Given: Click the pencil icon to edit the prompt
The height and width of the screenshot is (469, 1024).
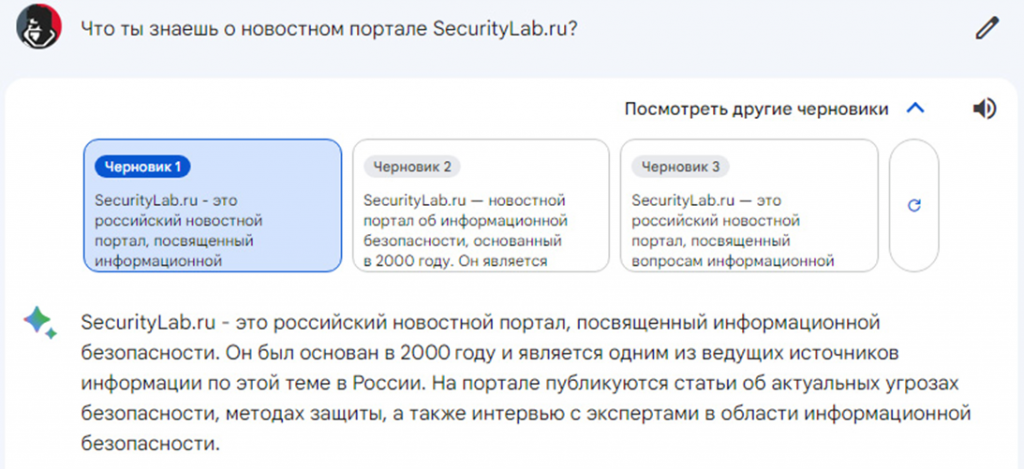Looking at the screenshot, I should tap(986, 28).
